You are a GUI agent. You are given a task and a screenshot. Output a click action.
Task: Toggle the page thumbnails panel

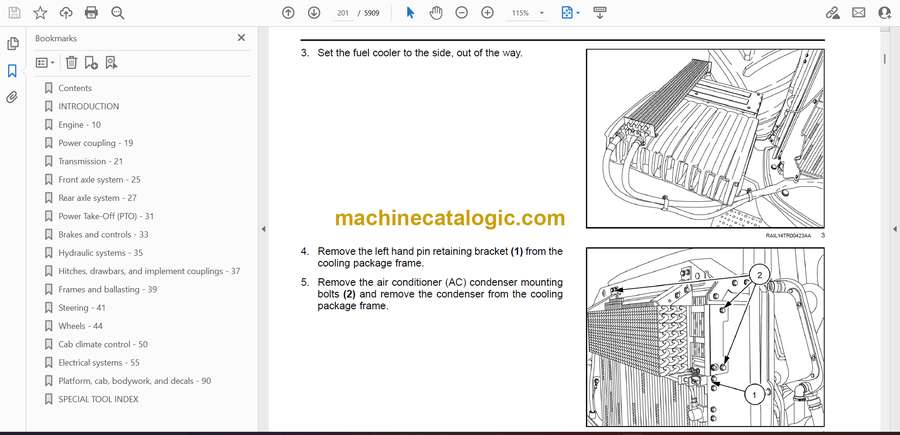tap(13, 44)
